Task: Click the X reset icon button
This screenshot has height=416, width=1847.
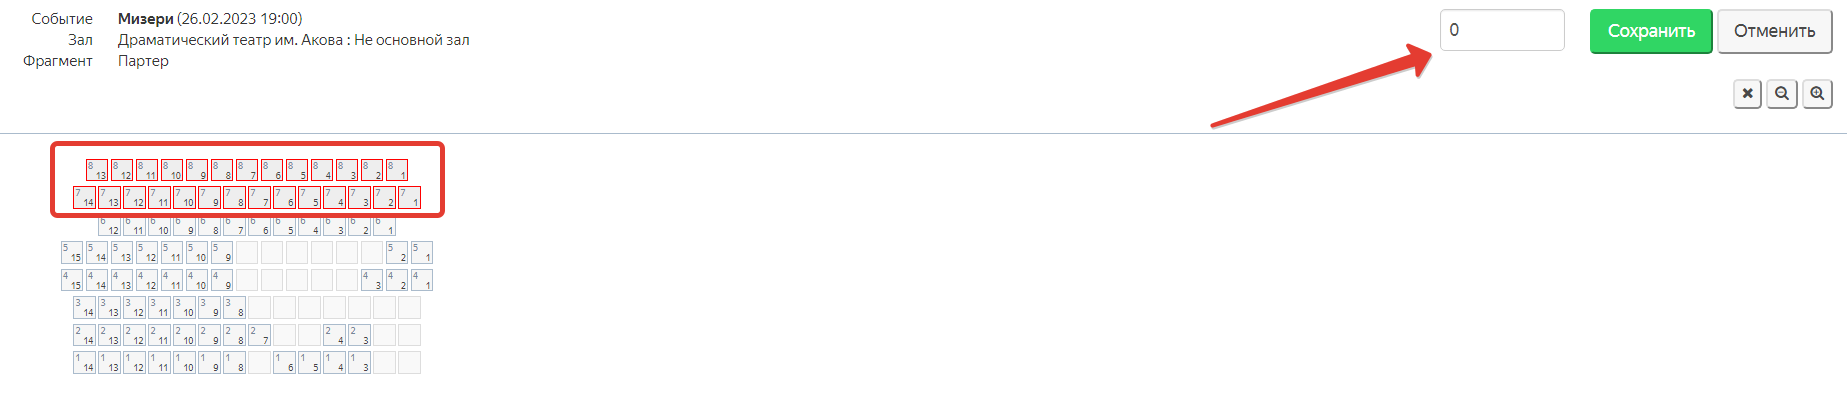Action: pos(1747,94)
